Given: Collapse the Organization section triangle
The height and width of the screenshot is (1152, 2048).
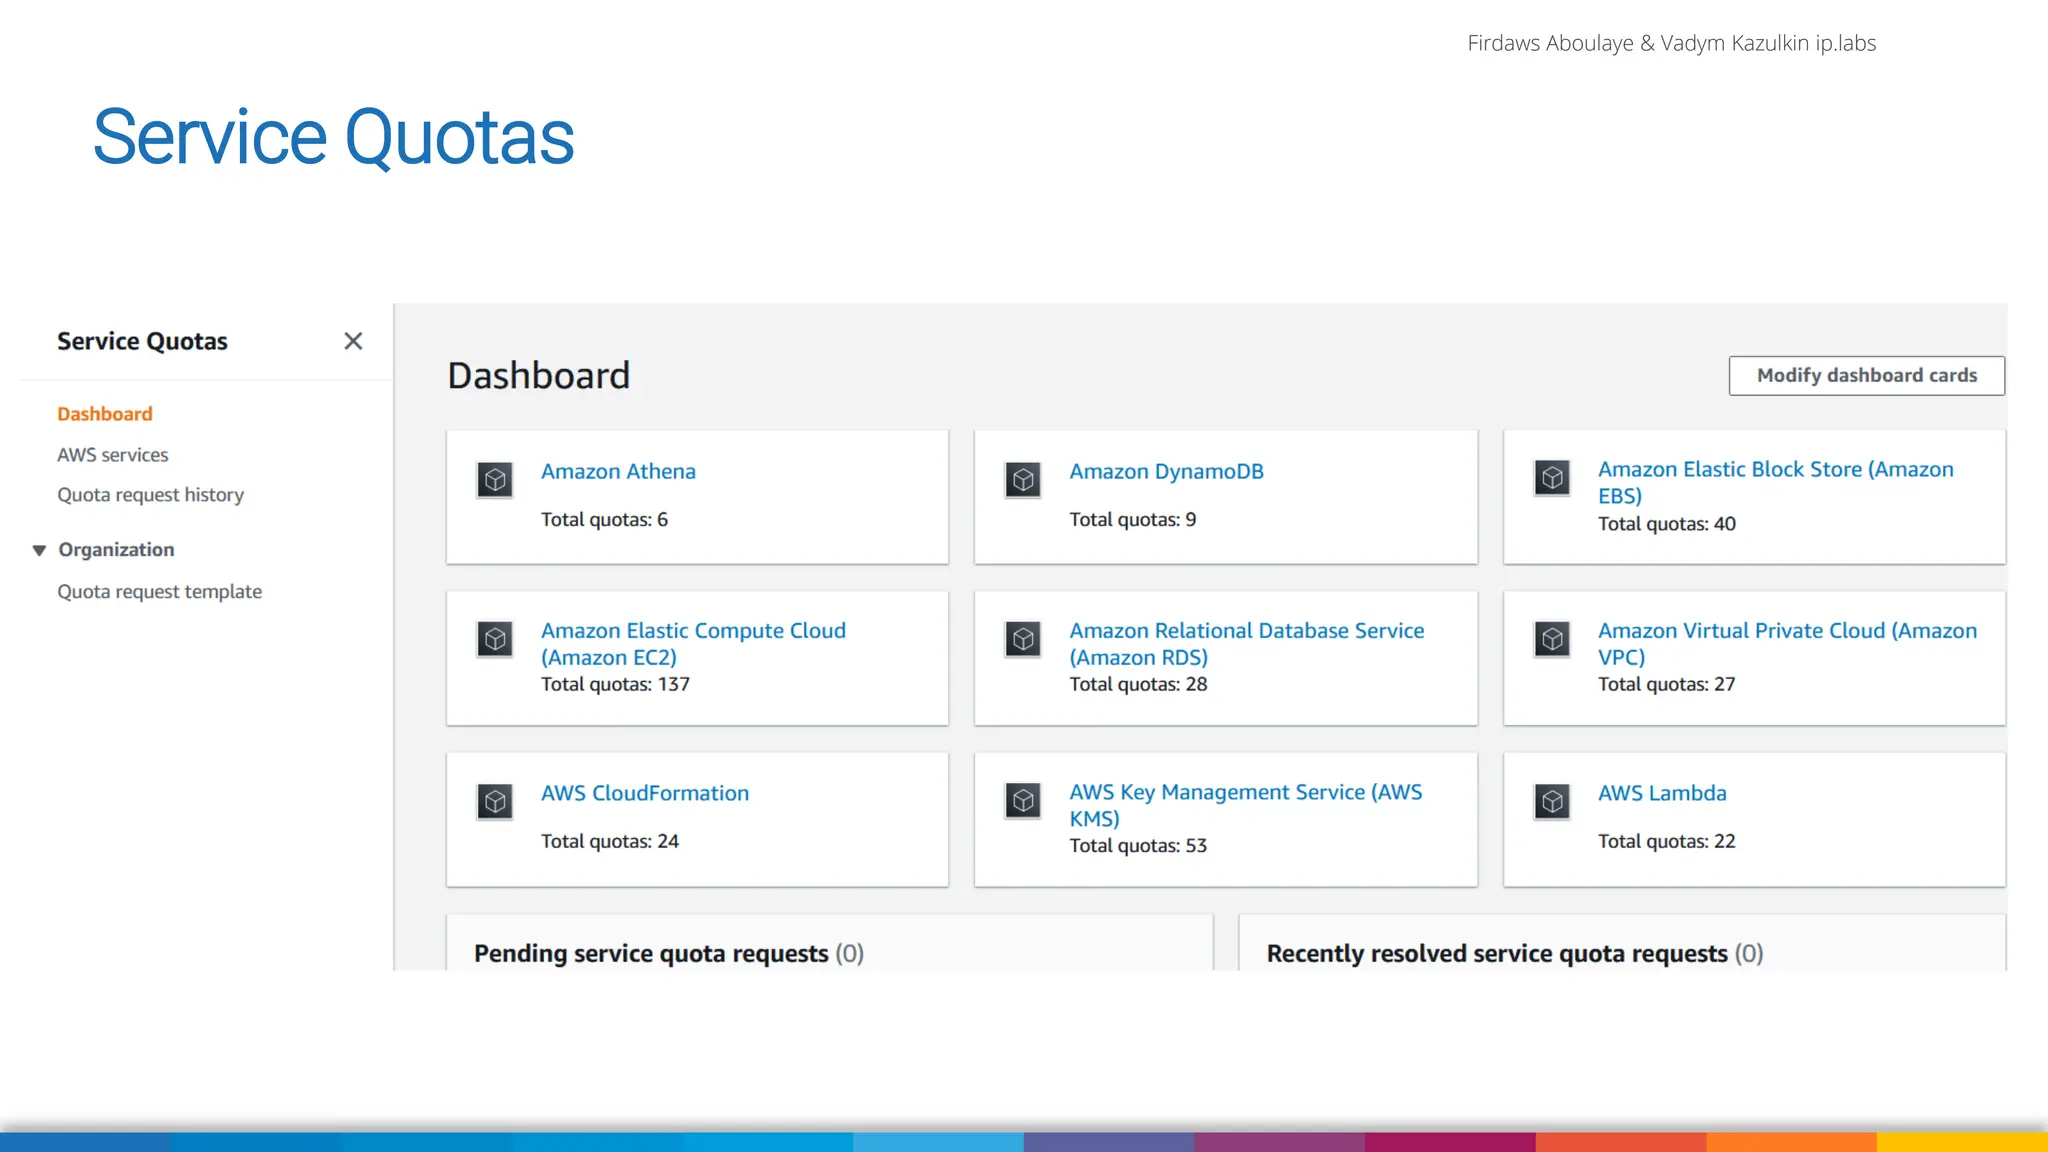Looking at the screenshot, I should point(39,550).
